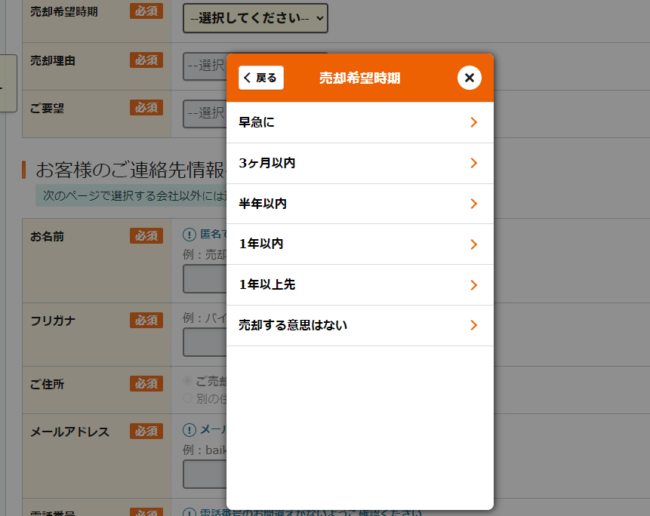Select the 早急に option
This screenshot has width=650, height=516.
360,122
